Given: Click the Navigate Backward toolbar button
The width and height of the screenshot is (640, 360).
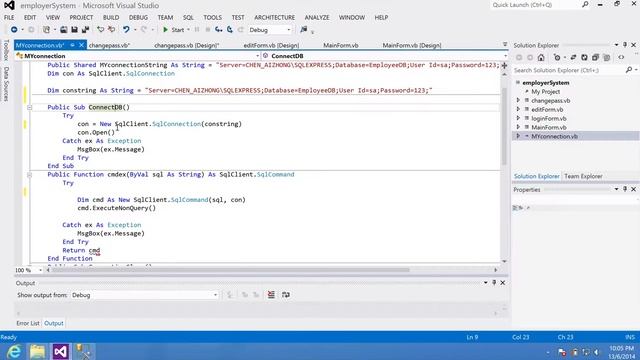Looking at the screenshot, I should 14,30.
